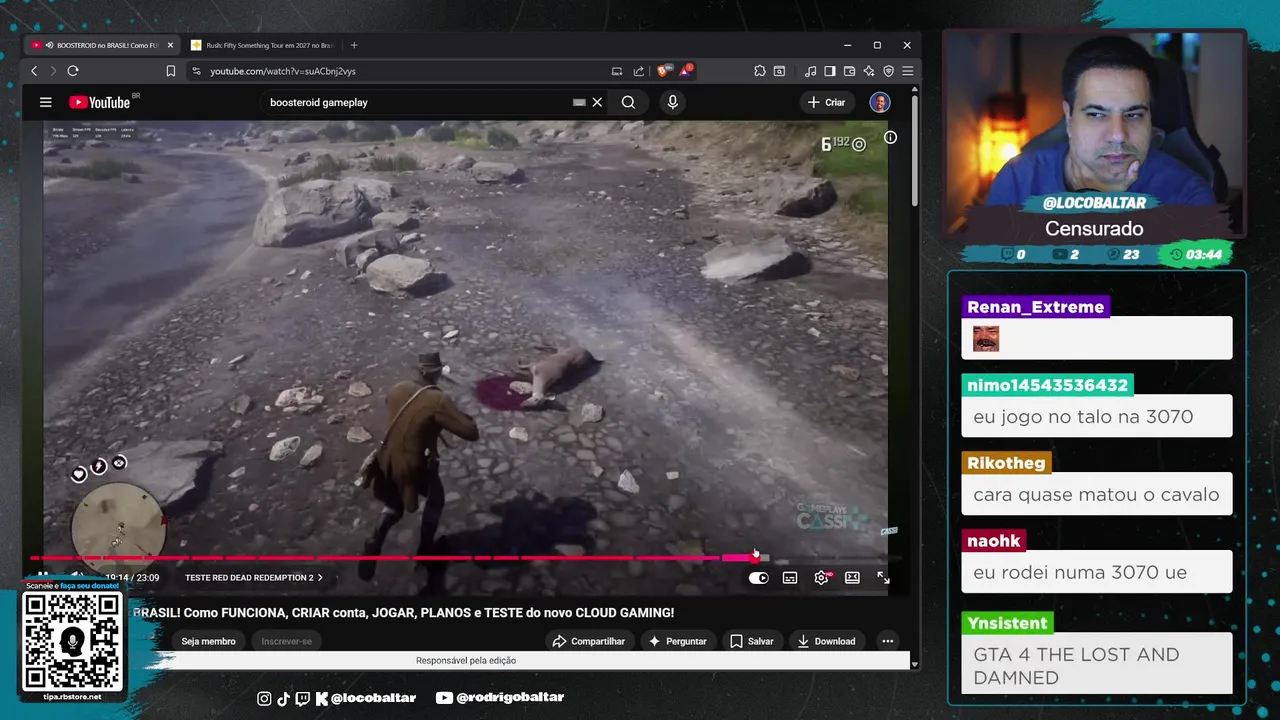Image resolution: width=1280 pixels, height=720 pixels.
Task: Click chat message 'cara quase matou o cavalo'
Action: pyautogui.click(x=1097, y=494)
